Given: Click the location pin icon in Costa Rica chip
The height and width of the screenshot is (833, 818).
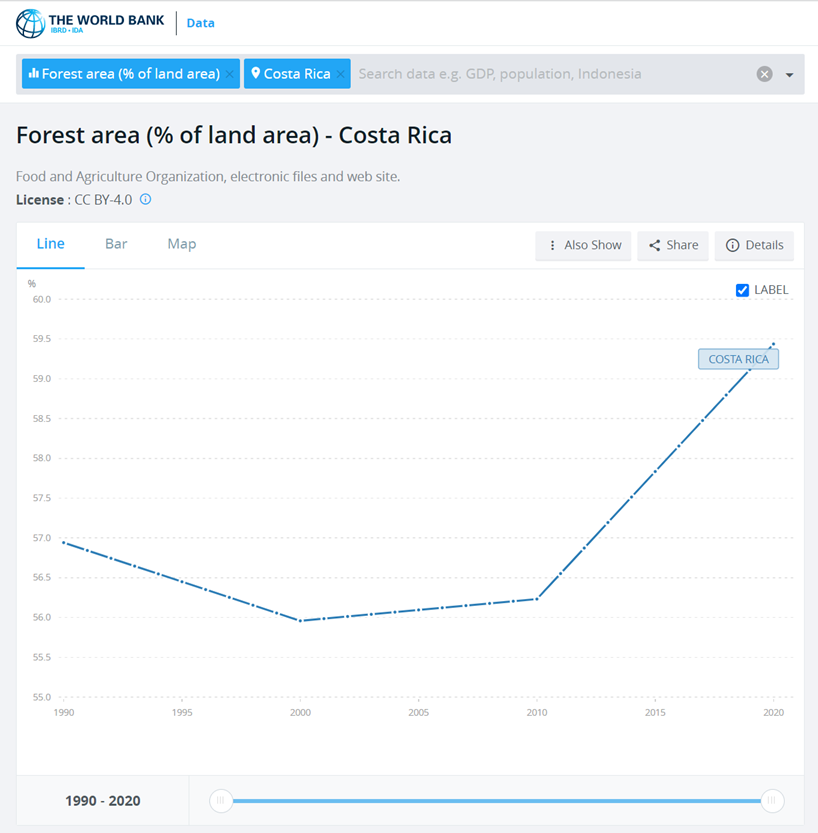Looking at the screenshot, I should click(255, 73).
